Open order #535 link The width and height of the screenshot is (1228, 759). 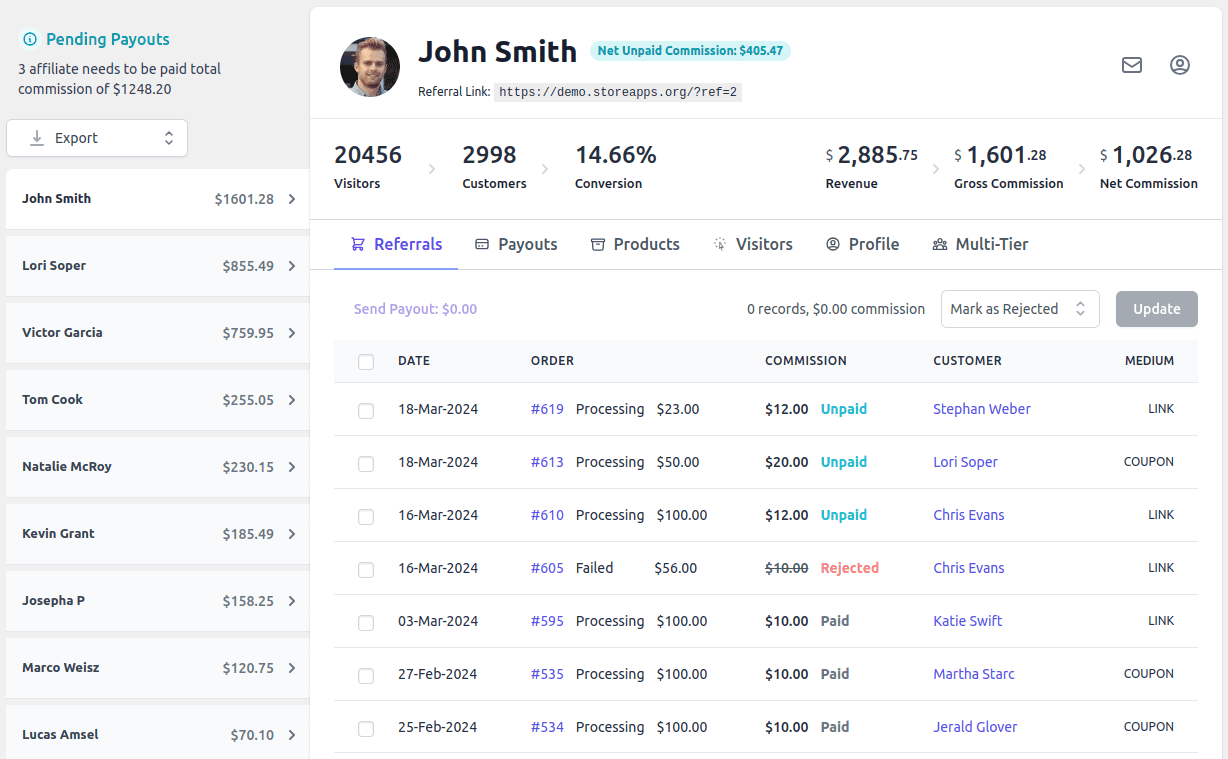(547, 674)
